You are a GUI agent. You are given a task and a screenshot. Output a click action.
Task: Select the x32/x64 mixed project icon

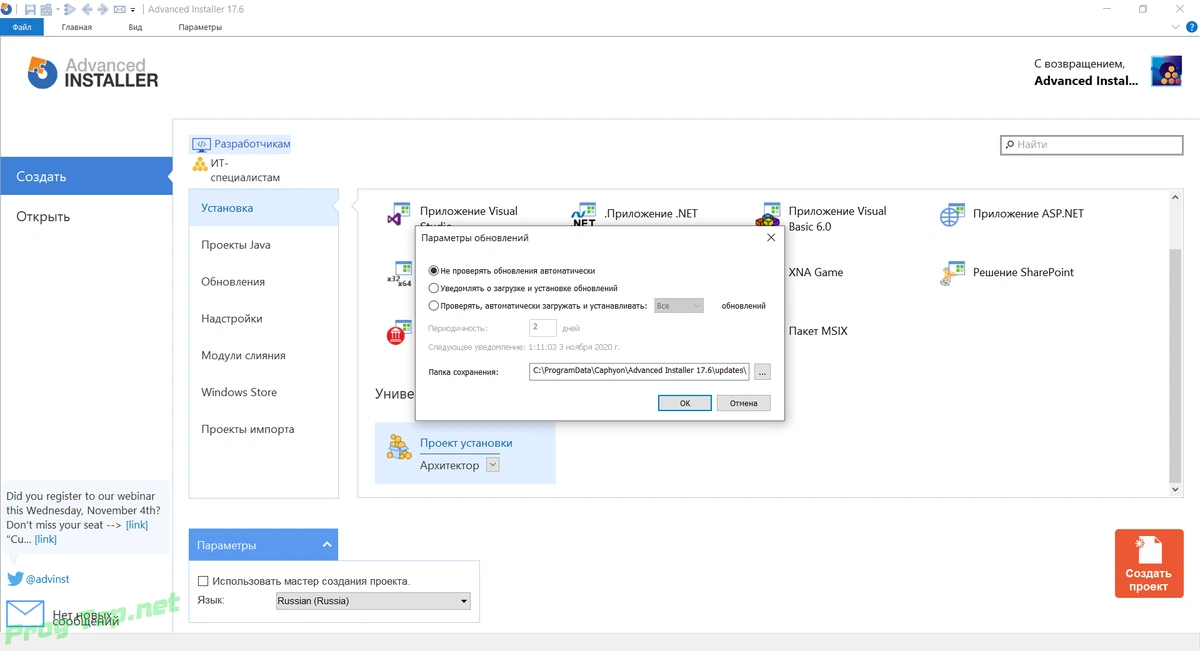(400, 273)
